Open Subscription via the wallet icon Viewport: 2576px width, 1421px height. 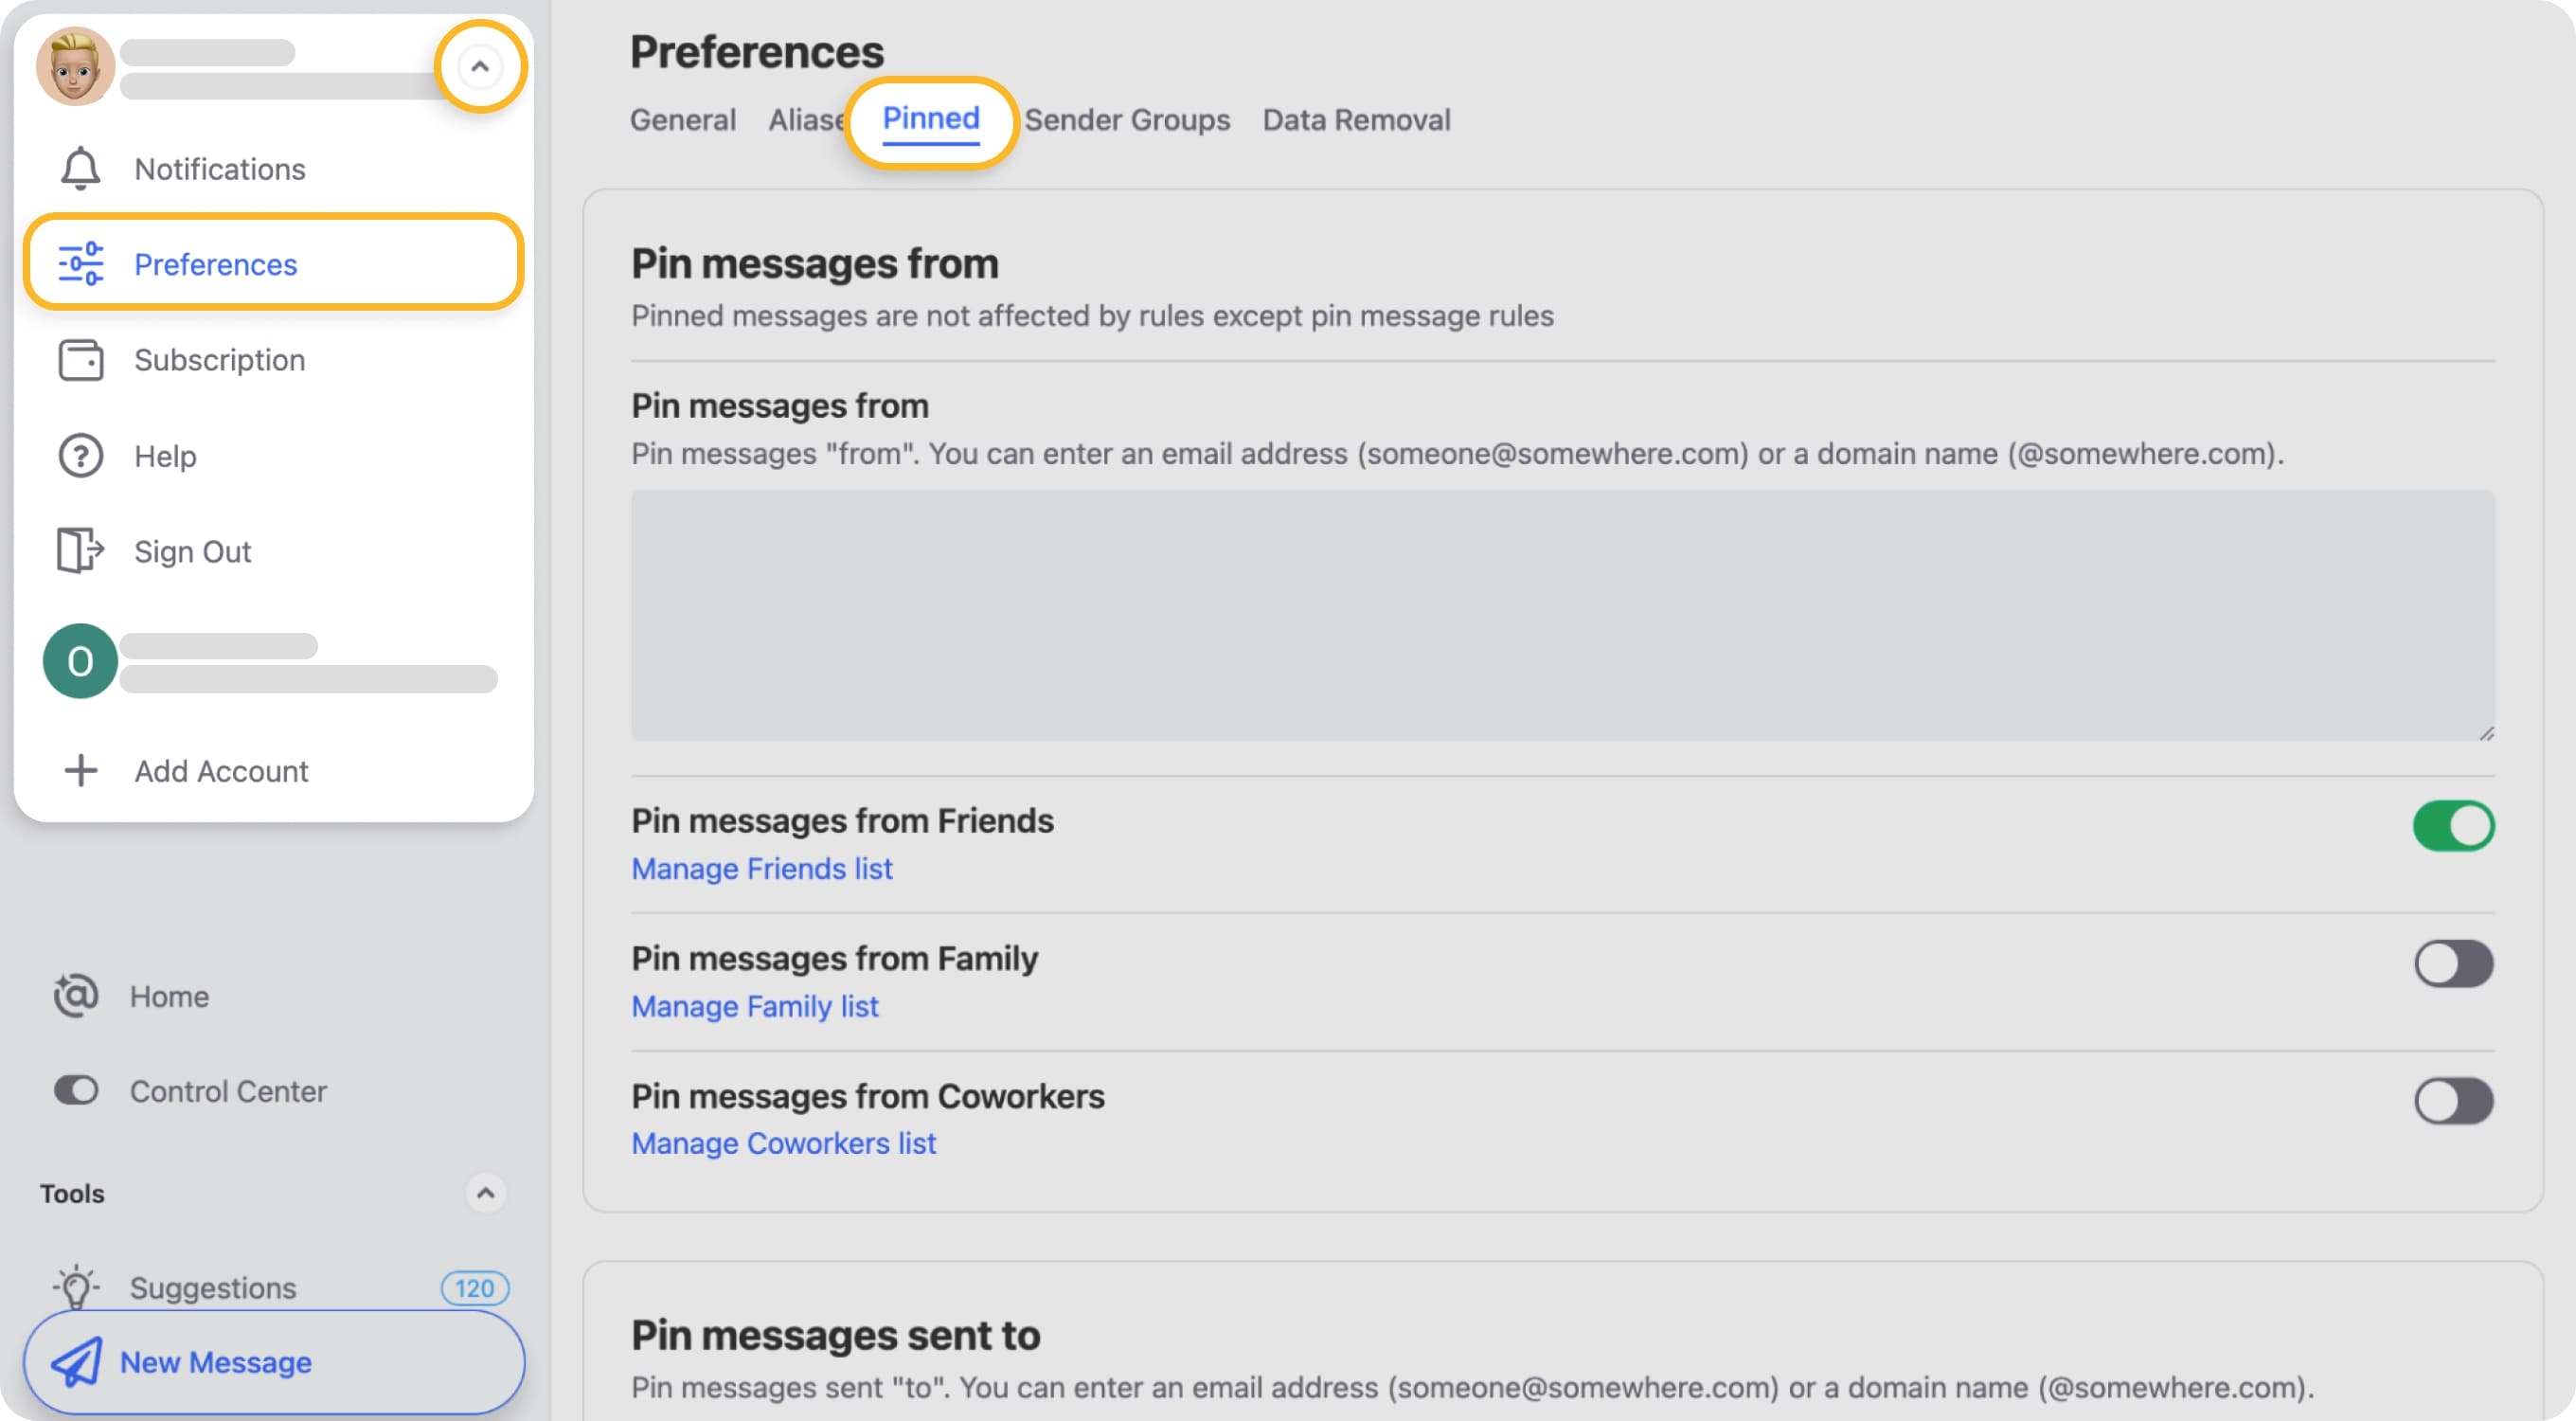click(x=80, y=360)
